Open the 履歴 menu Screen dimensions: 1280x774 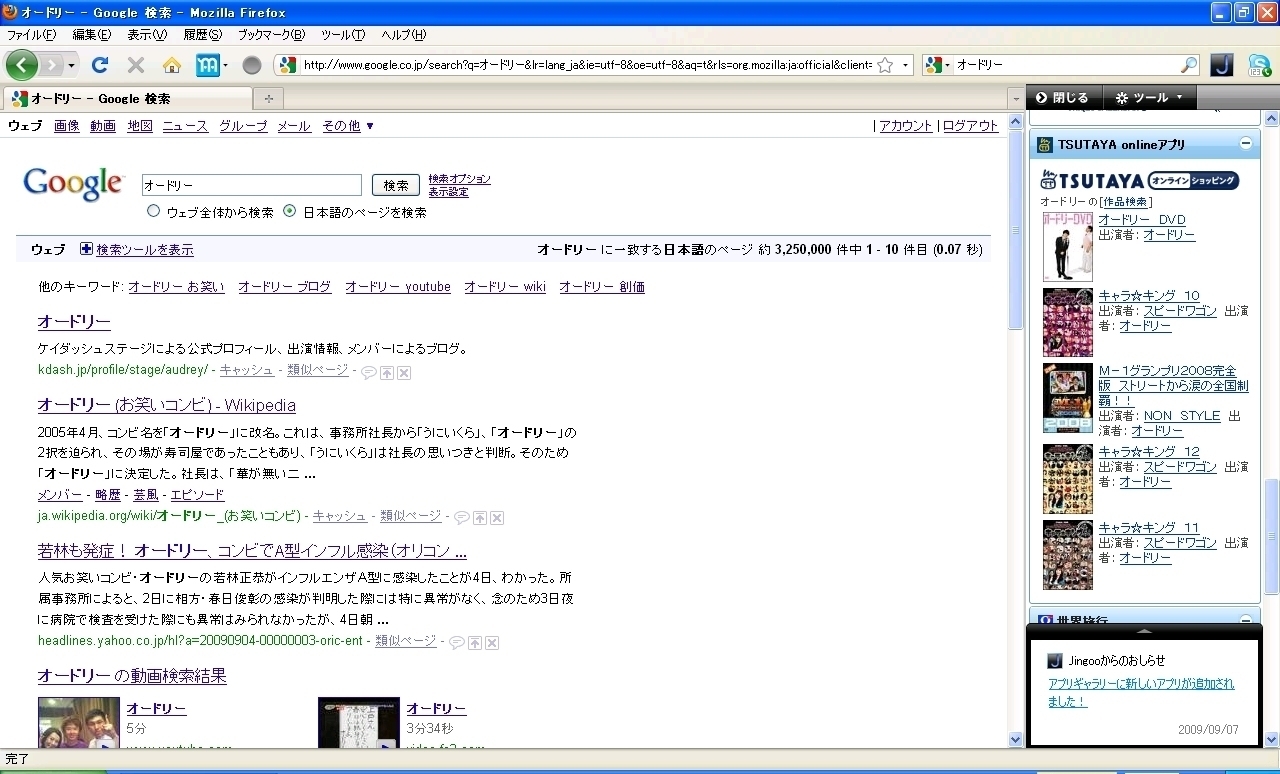[202, 35]
